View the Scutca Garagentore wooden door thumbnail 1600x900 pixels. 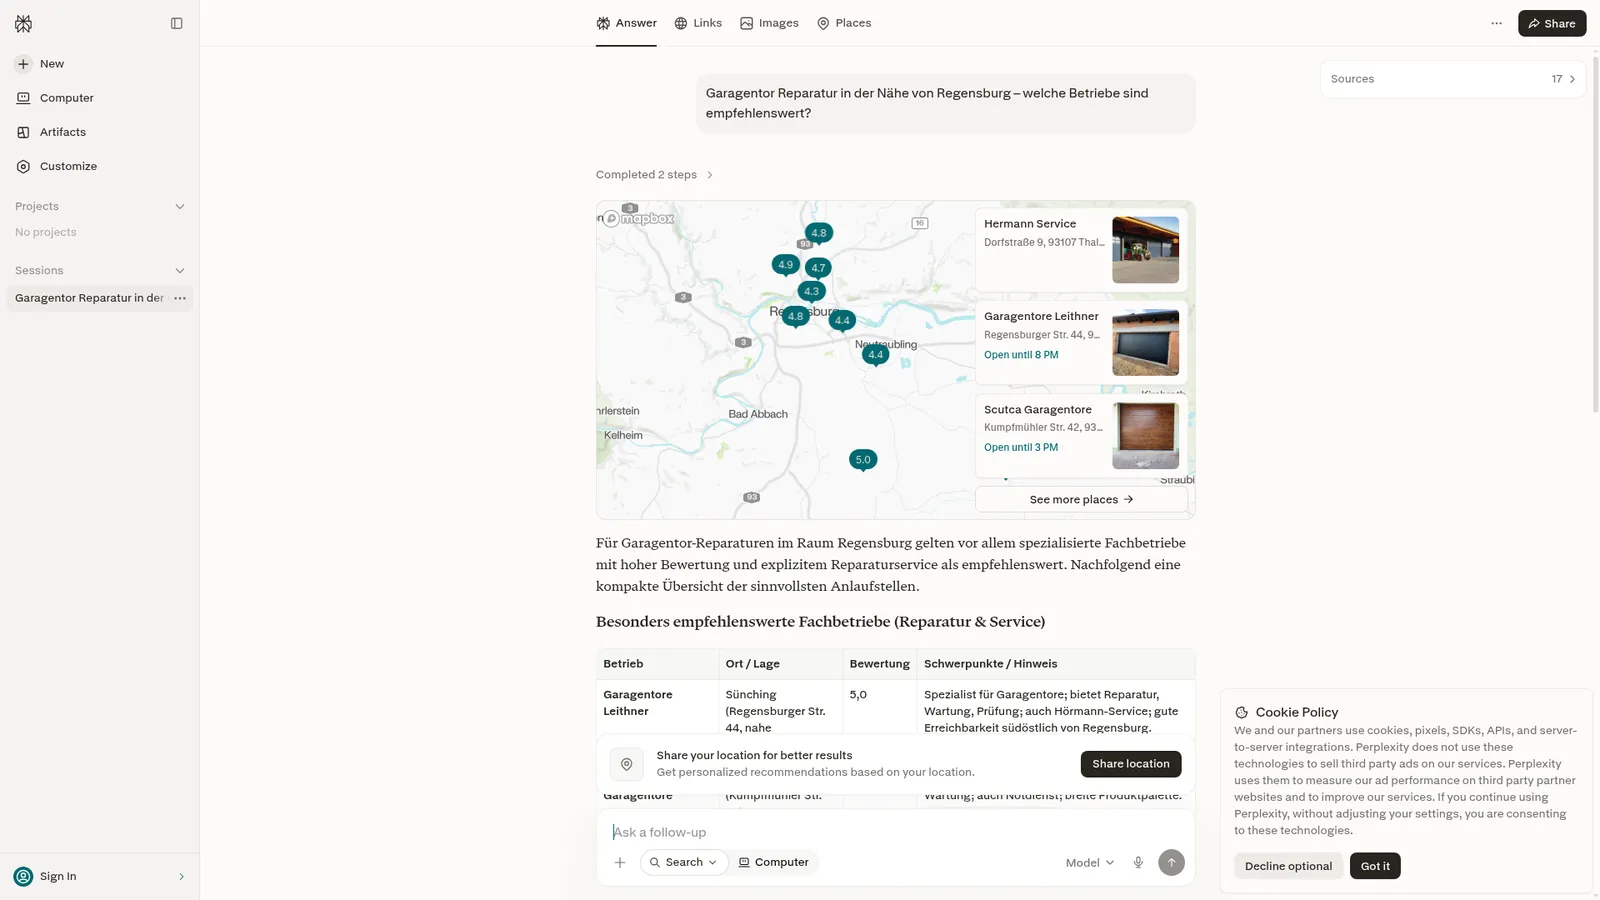click(1145, 435)
